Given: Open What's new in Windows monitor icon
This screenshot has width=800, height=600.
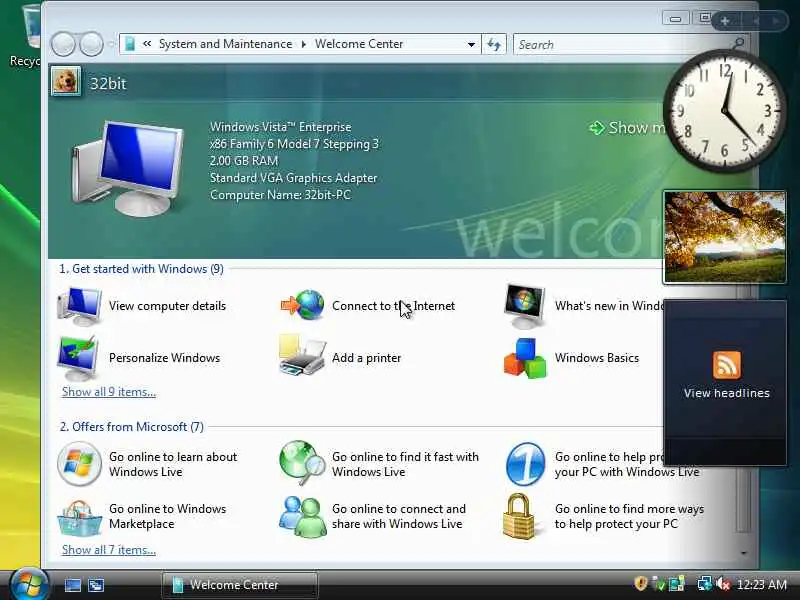Looking at the screenshot, I should [x=524, y=306].
